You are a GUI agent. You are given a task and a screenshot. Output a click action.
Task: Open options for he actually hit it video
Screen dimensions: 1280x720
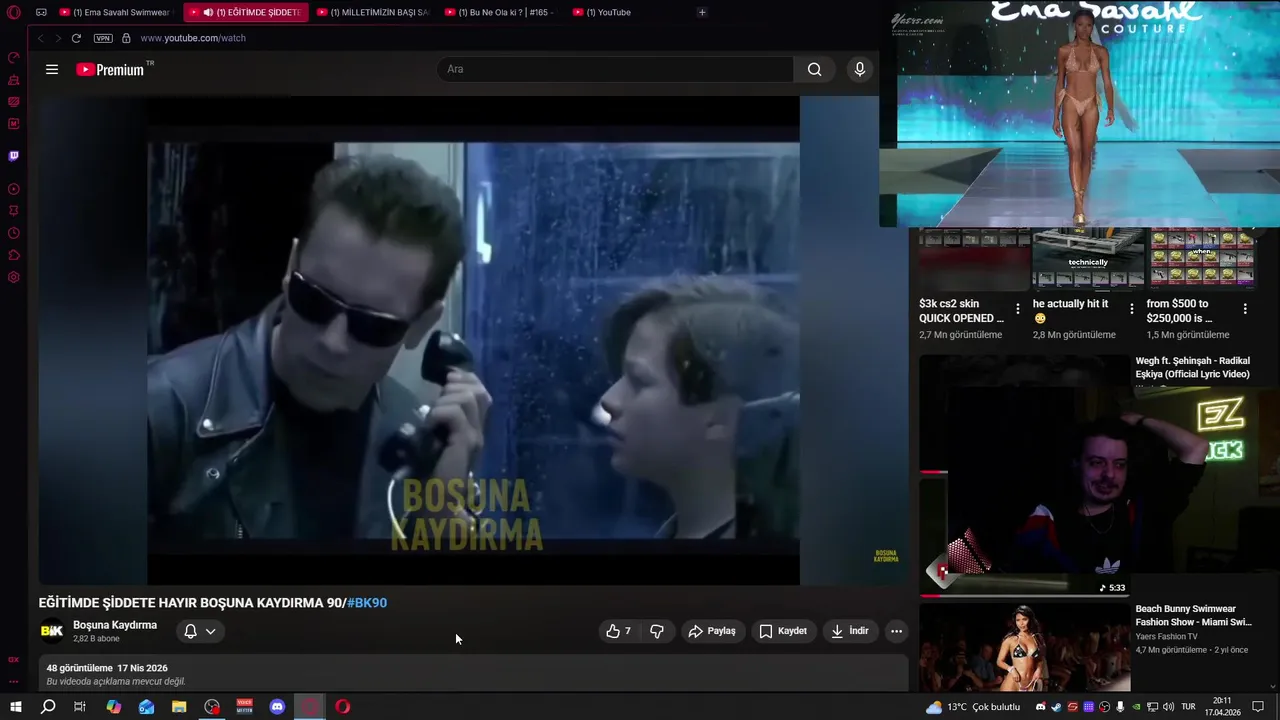(1131, 309)
